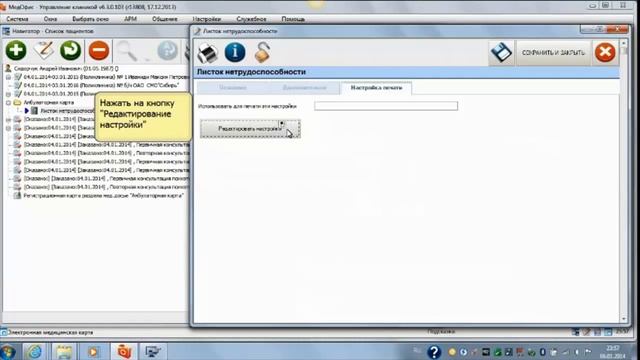Close the dialog with the red X icon

[605, 52]
